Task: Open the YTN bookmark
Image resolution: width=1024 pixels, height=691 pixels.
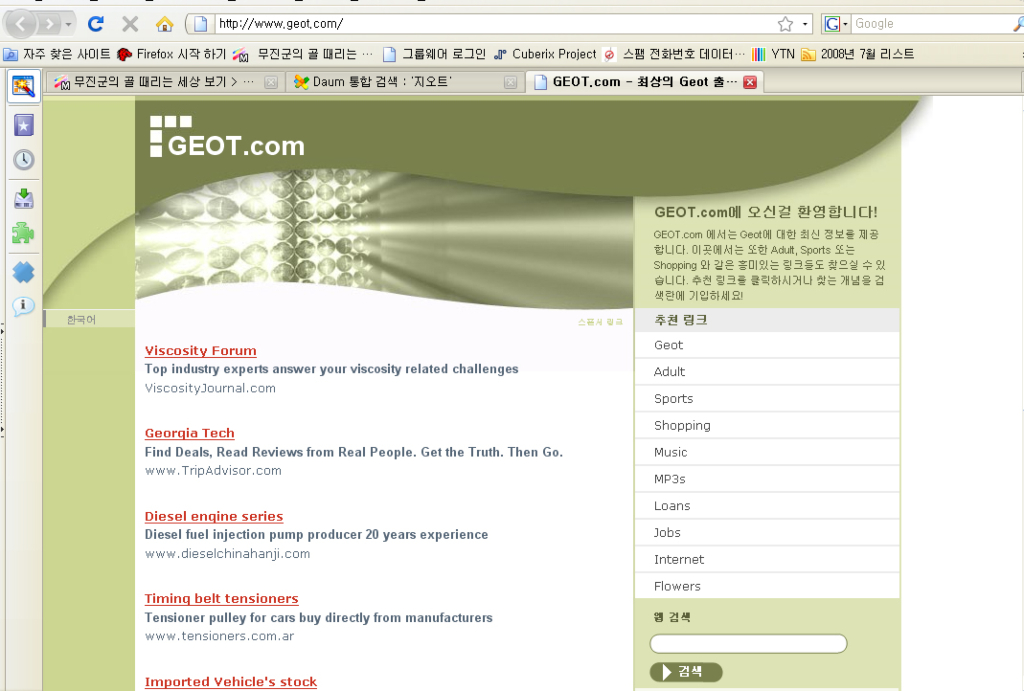Action: point(773,54)
